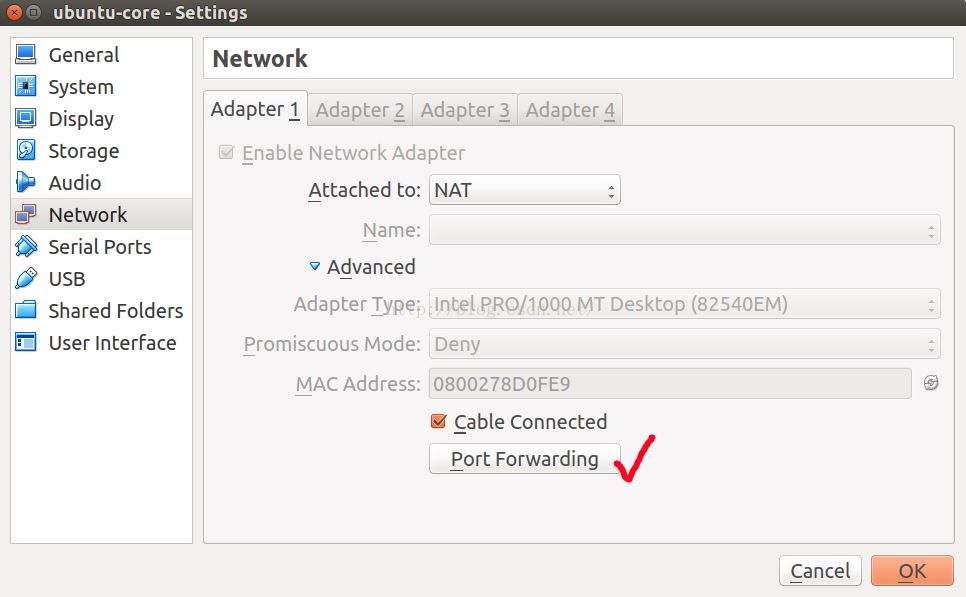Collapse the Advanced disclosure triangle
The height and width of the screenshot is (597, 966).
point(315,267)
